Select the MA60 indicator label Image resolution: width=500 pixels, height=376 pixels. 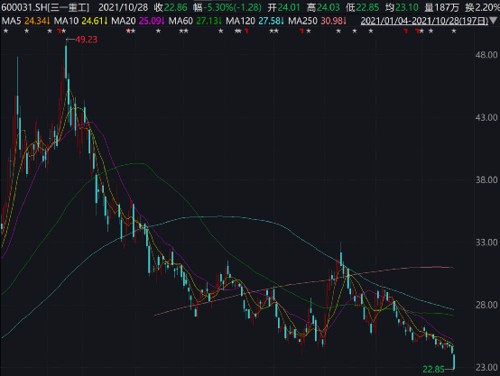[x=181, y=21]
